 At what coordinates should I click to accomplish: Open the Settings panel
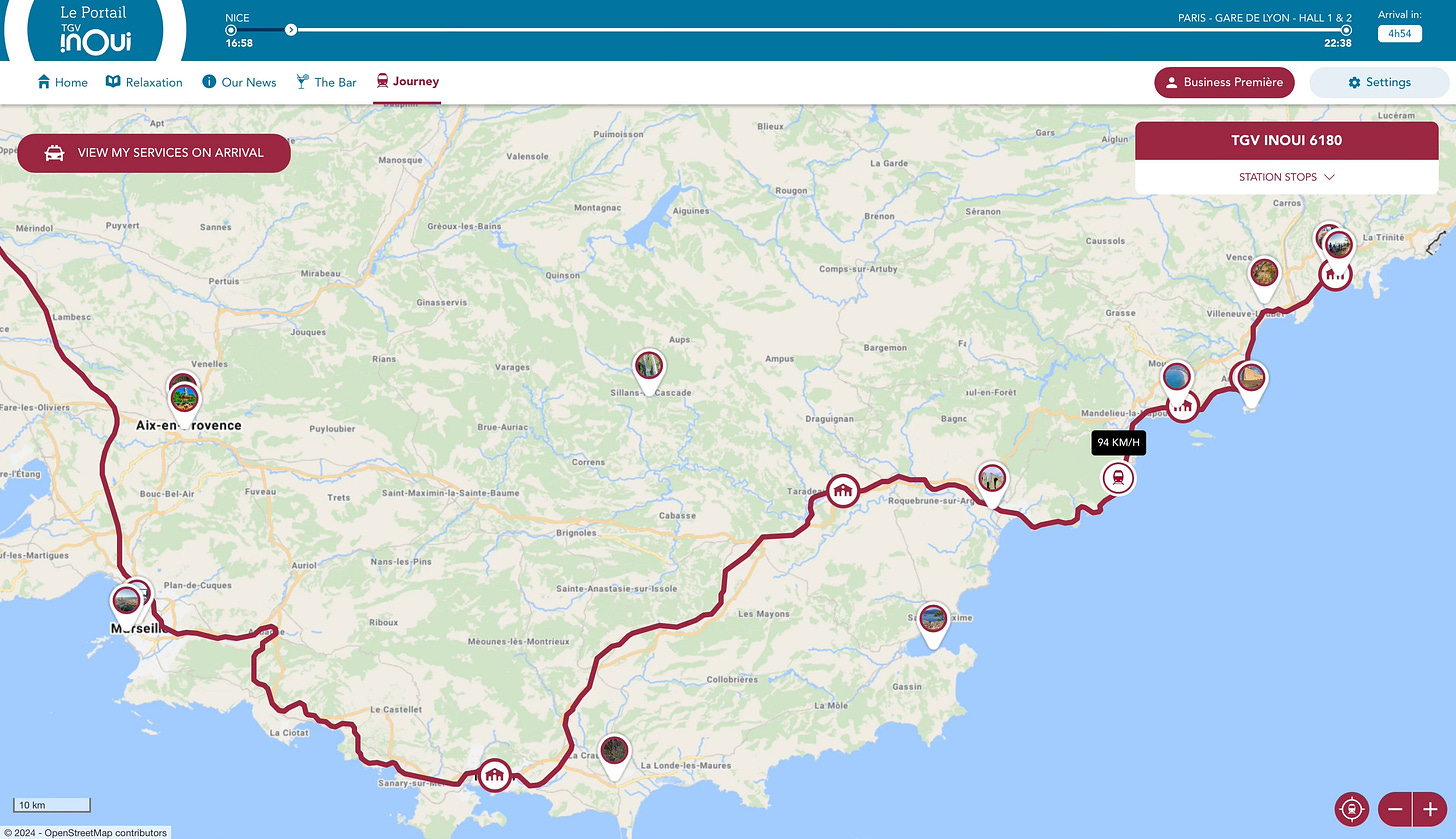[1379, 82]
